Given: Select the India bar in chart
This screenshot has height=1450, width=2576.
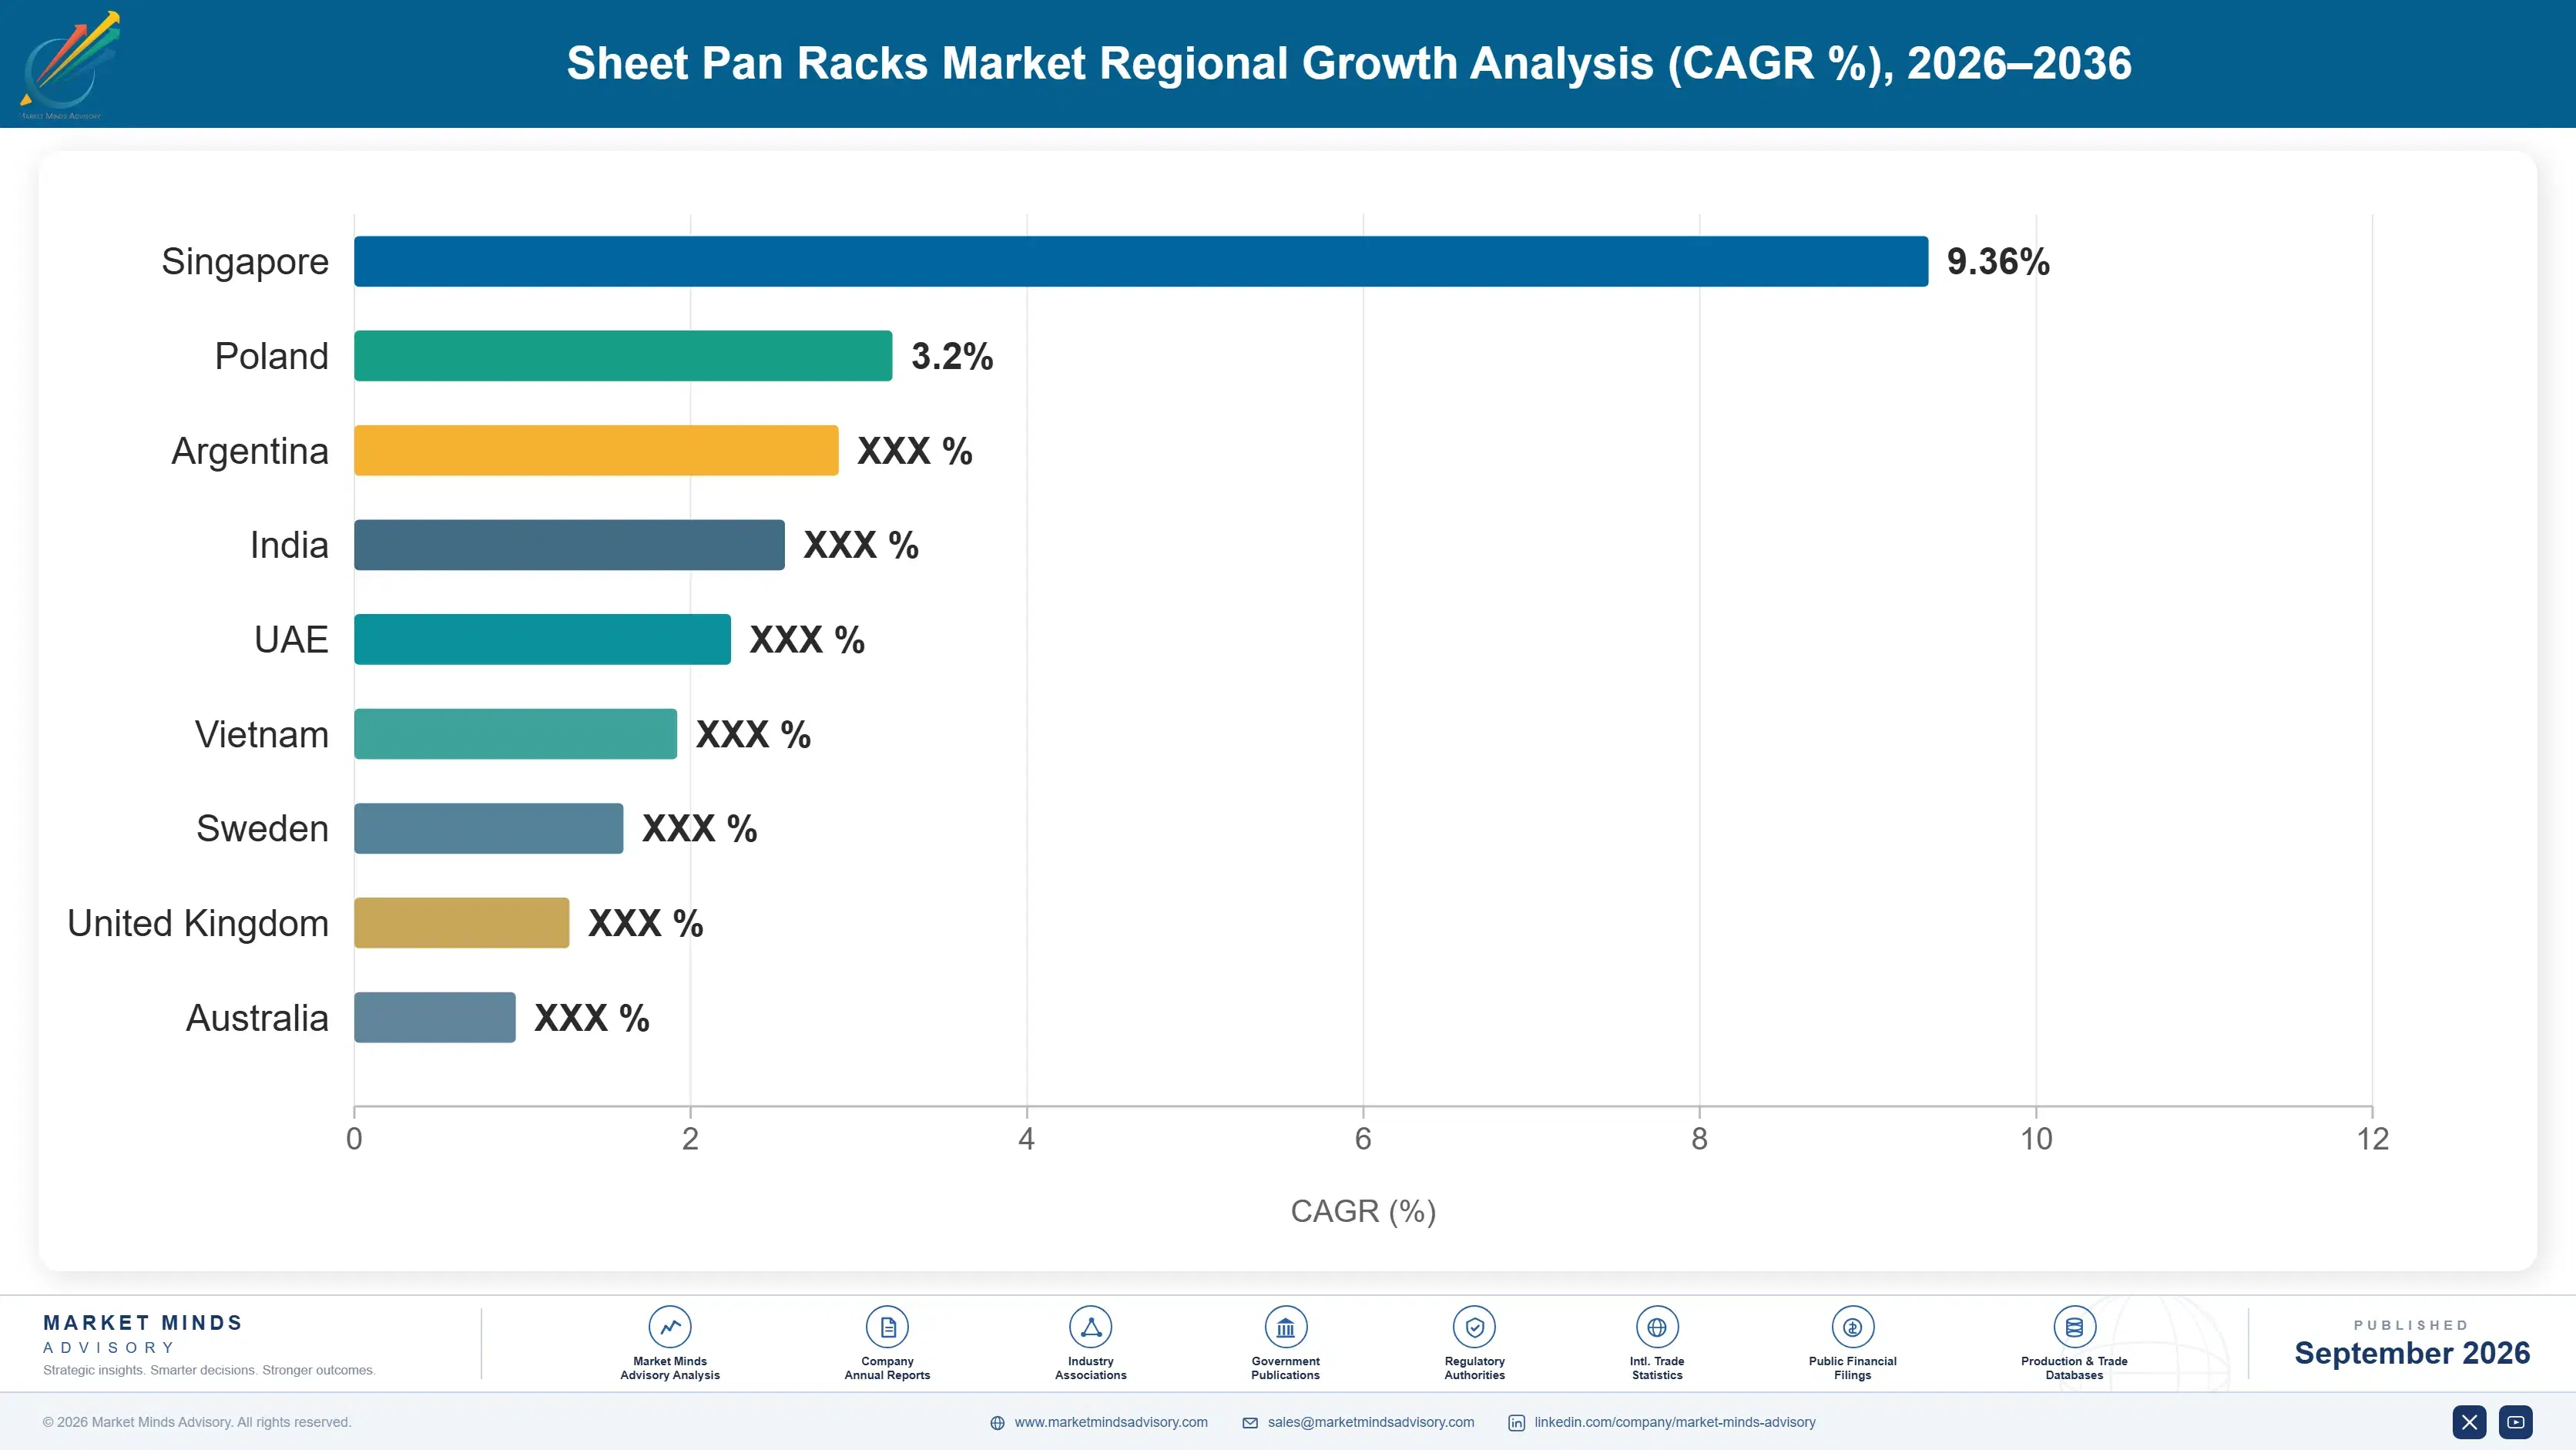Looking at the screenshot, I should 569,545.
